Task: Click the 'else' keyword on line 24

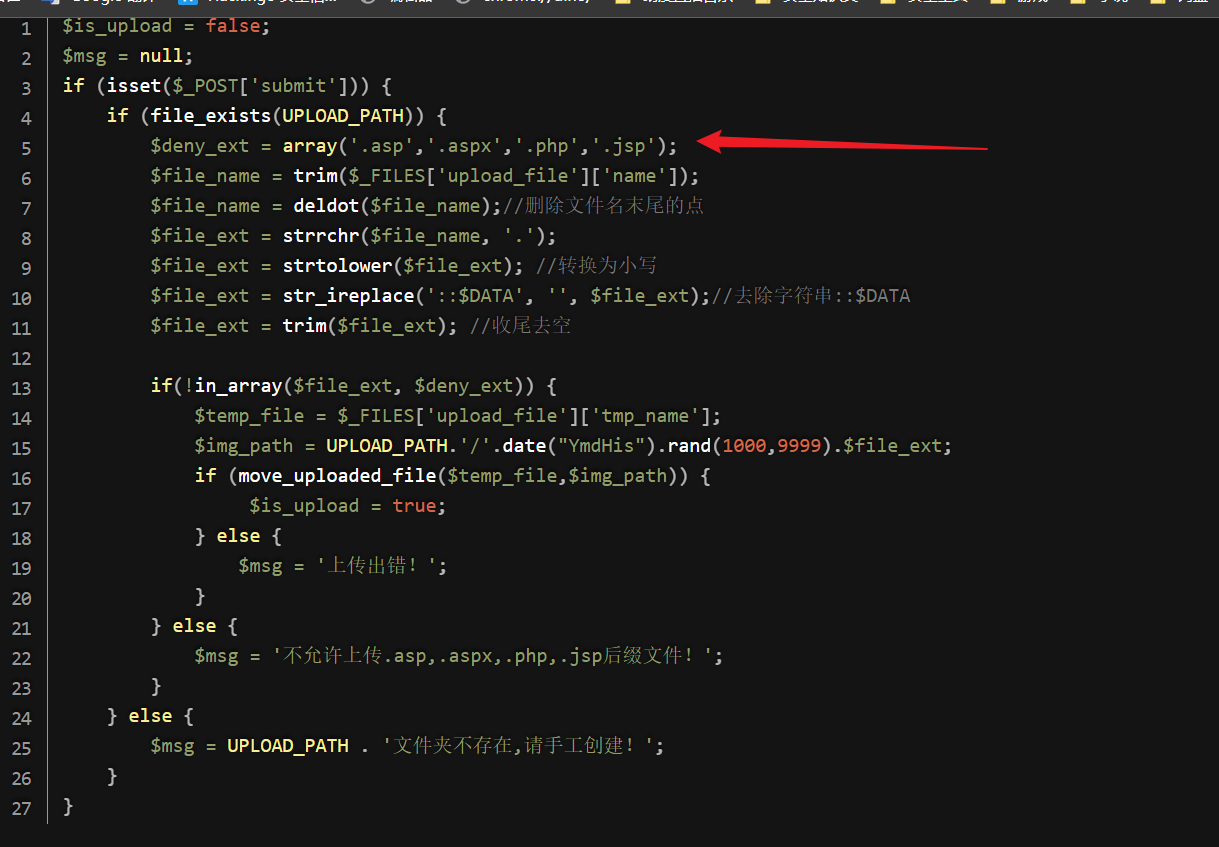Action: pos(150,716)
